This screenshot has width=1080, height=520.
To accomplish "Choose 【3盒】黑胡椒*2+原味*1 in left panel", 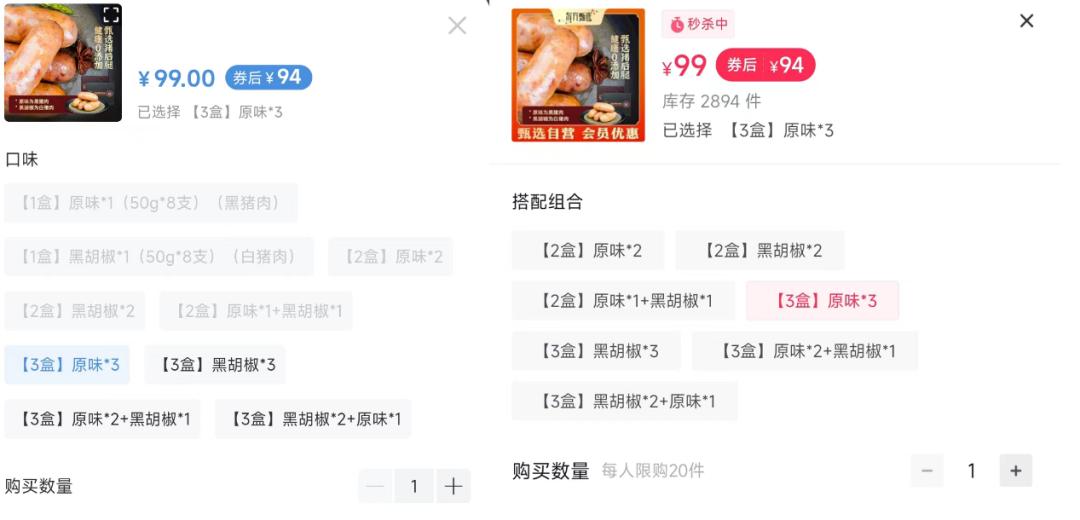I will 313,419.
